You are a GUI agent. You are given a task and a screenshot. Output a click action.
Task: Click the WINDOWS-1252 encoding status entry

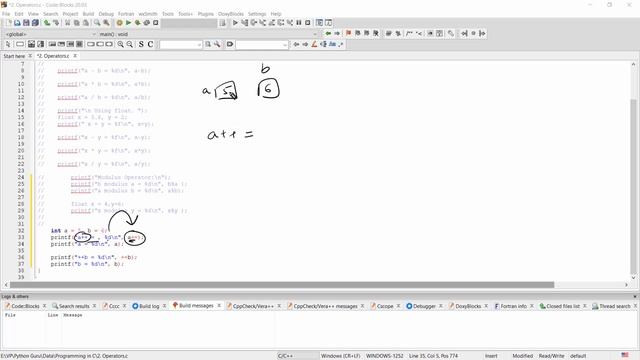[384, 356]
